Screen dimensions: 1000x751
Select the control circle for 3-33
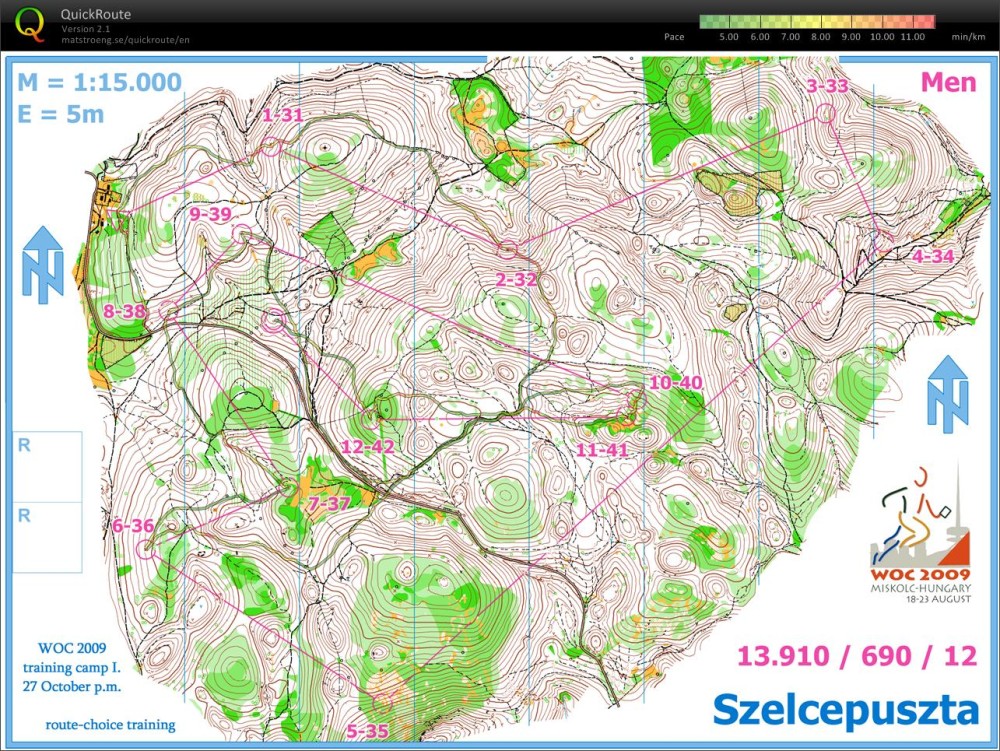[x=825, y=112]
